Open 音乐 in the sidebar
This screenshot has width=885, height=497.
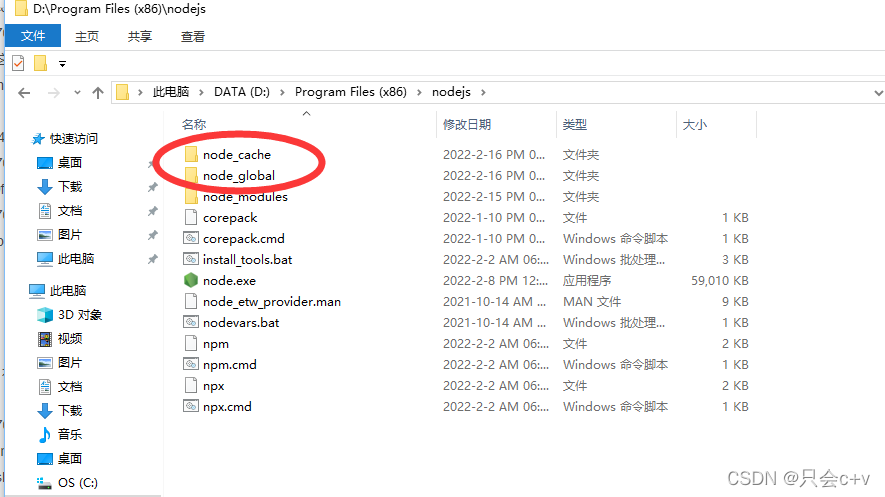click(70, 434)
